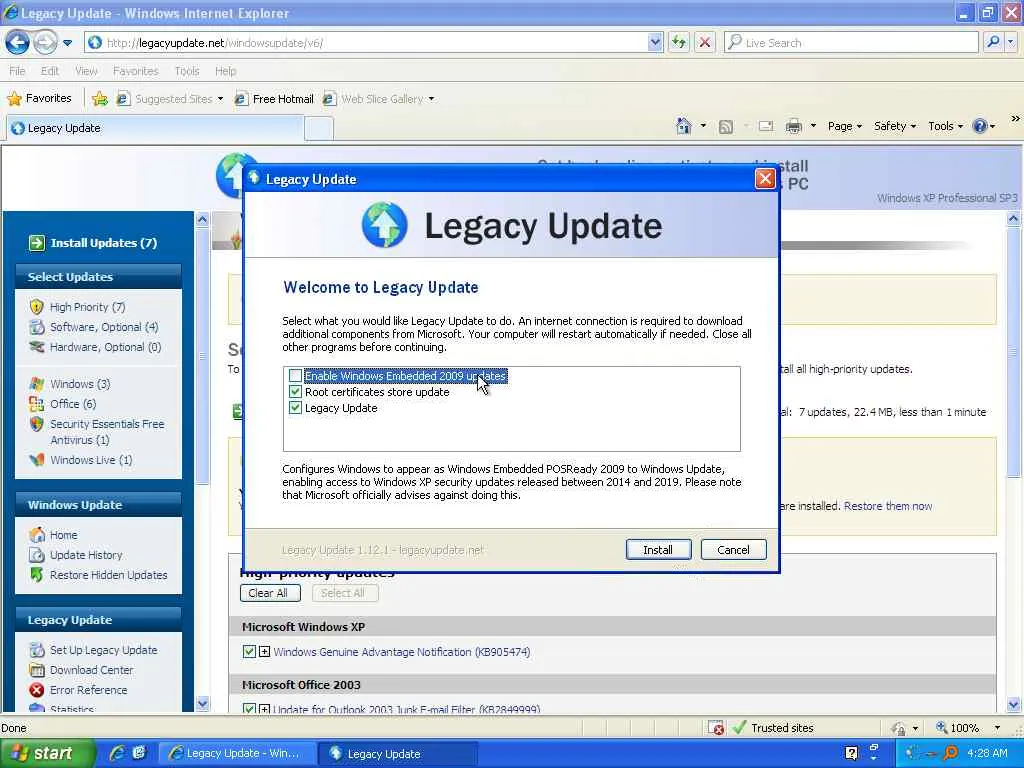Open the Page dropdown menu
This screenshot has width=1024, height=768.
click(x=844, y=126)
